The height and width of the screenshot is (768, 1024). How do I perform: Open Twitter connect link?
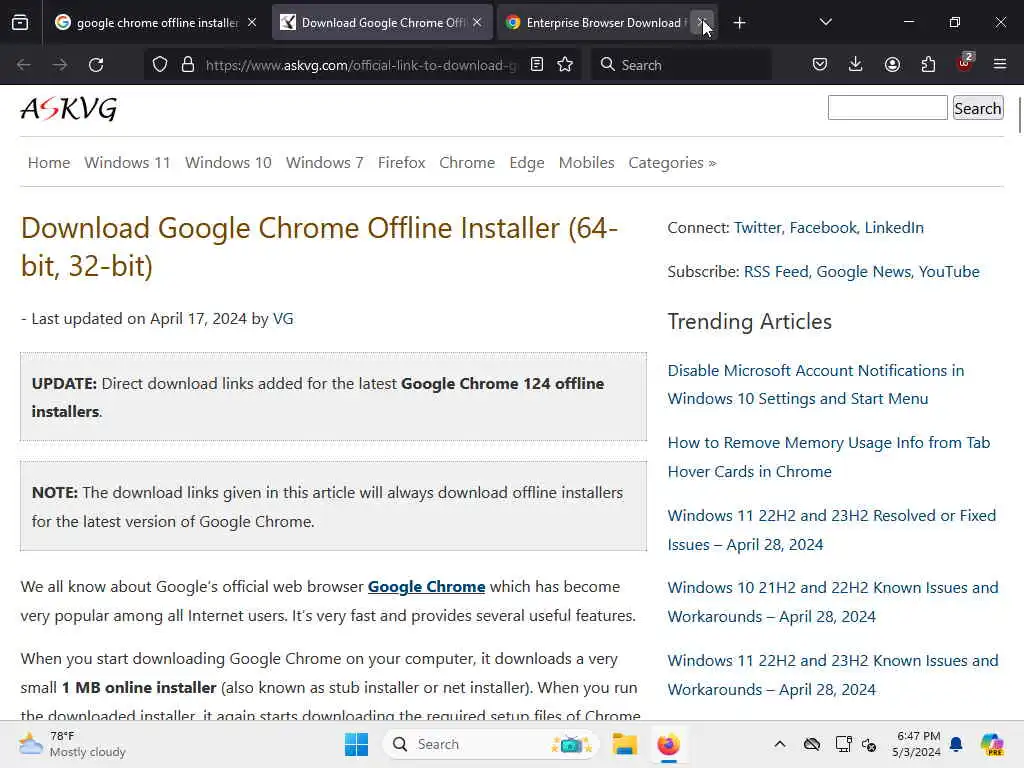point(758,227)
